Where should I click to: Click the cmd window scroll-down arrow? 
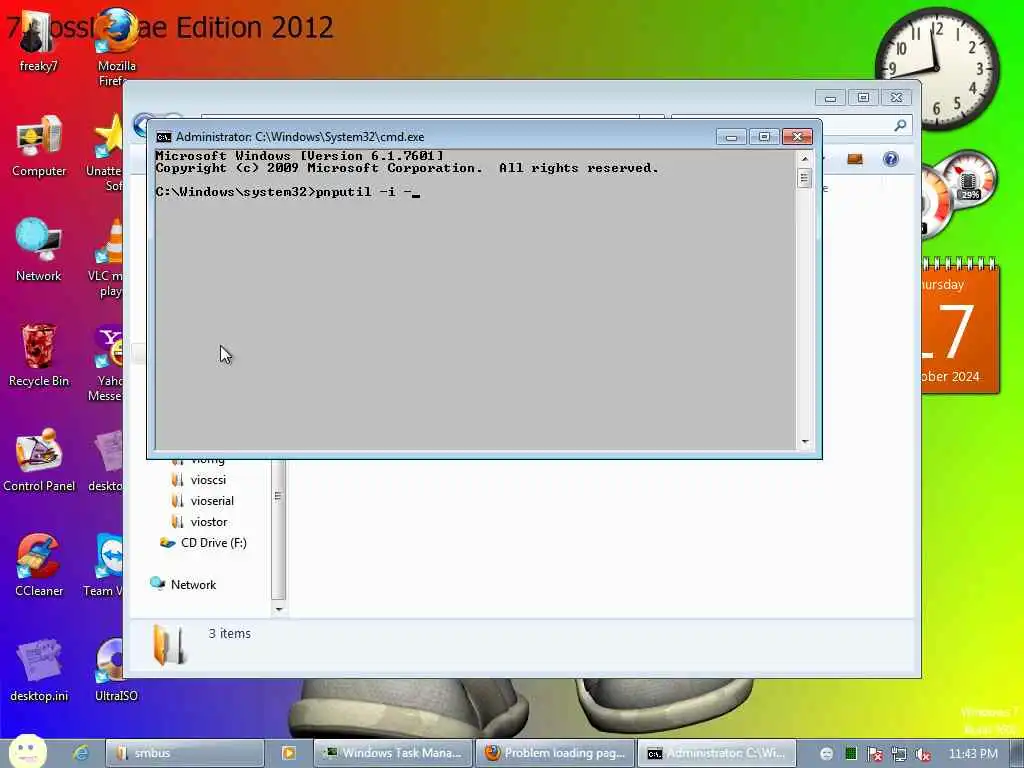805,442
